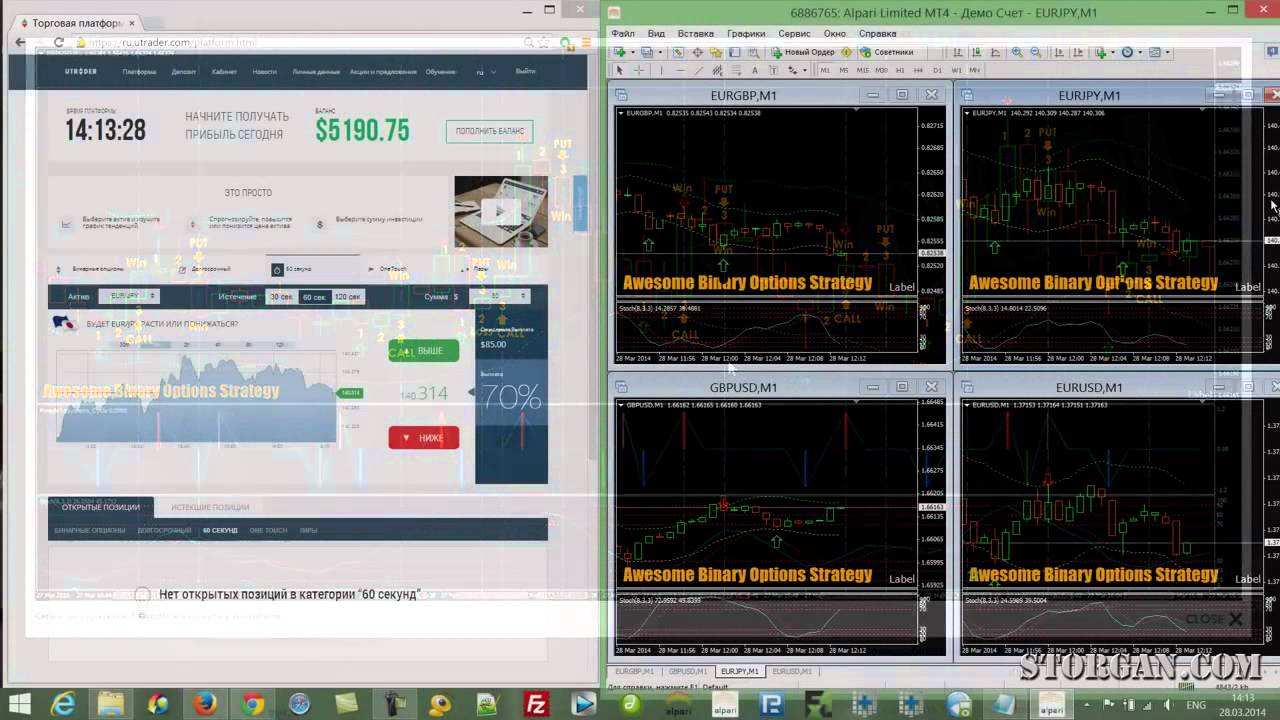
Task: Open the Вставка menu
Action: [695, 33]
